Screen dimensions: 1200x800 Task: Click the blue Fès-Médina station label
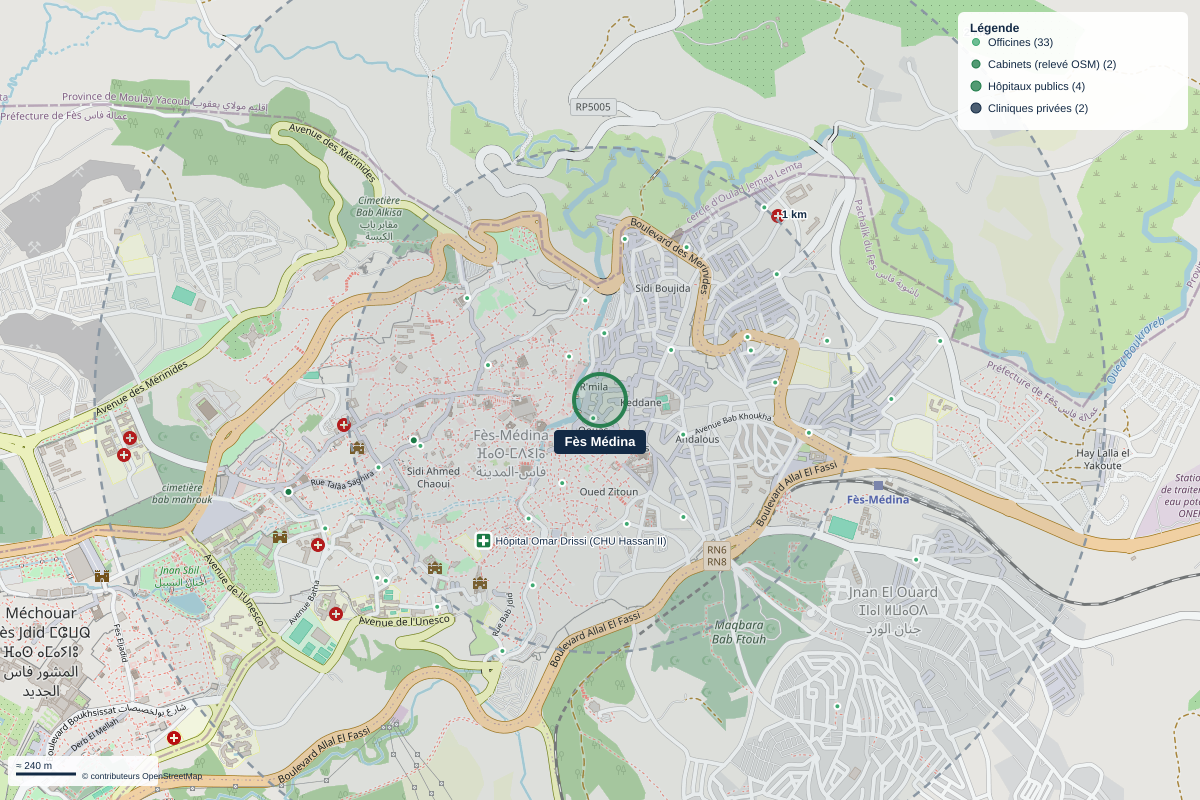click(x=878, y=500)
